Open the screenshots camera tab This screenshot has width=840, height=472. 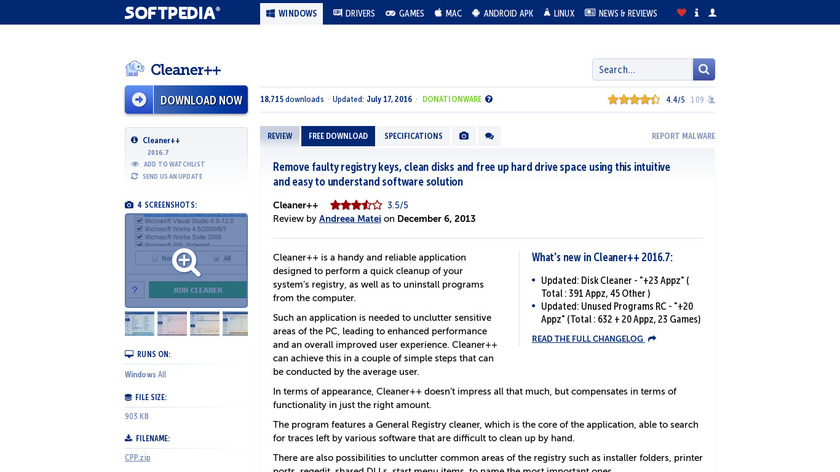tap(464, 136)
